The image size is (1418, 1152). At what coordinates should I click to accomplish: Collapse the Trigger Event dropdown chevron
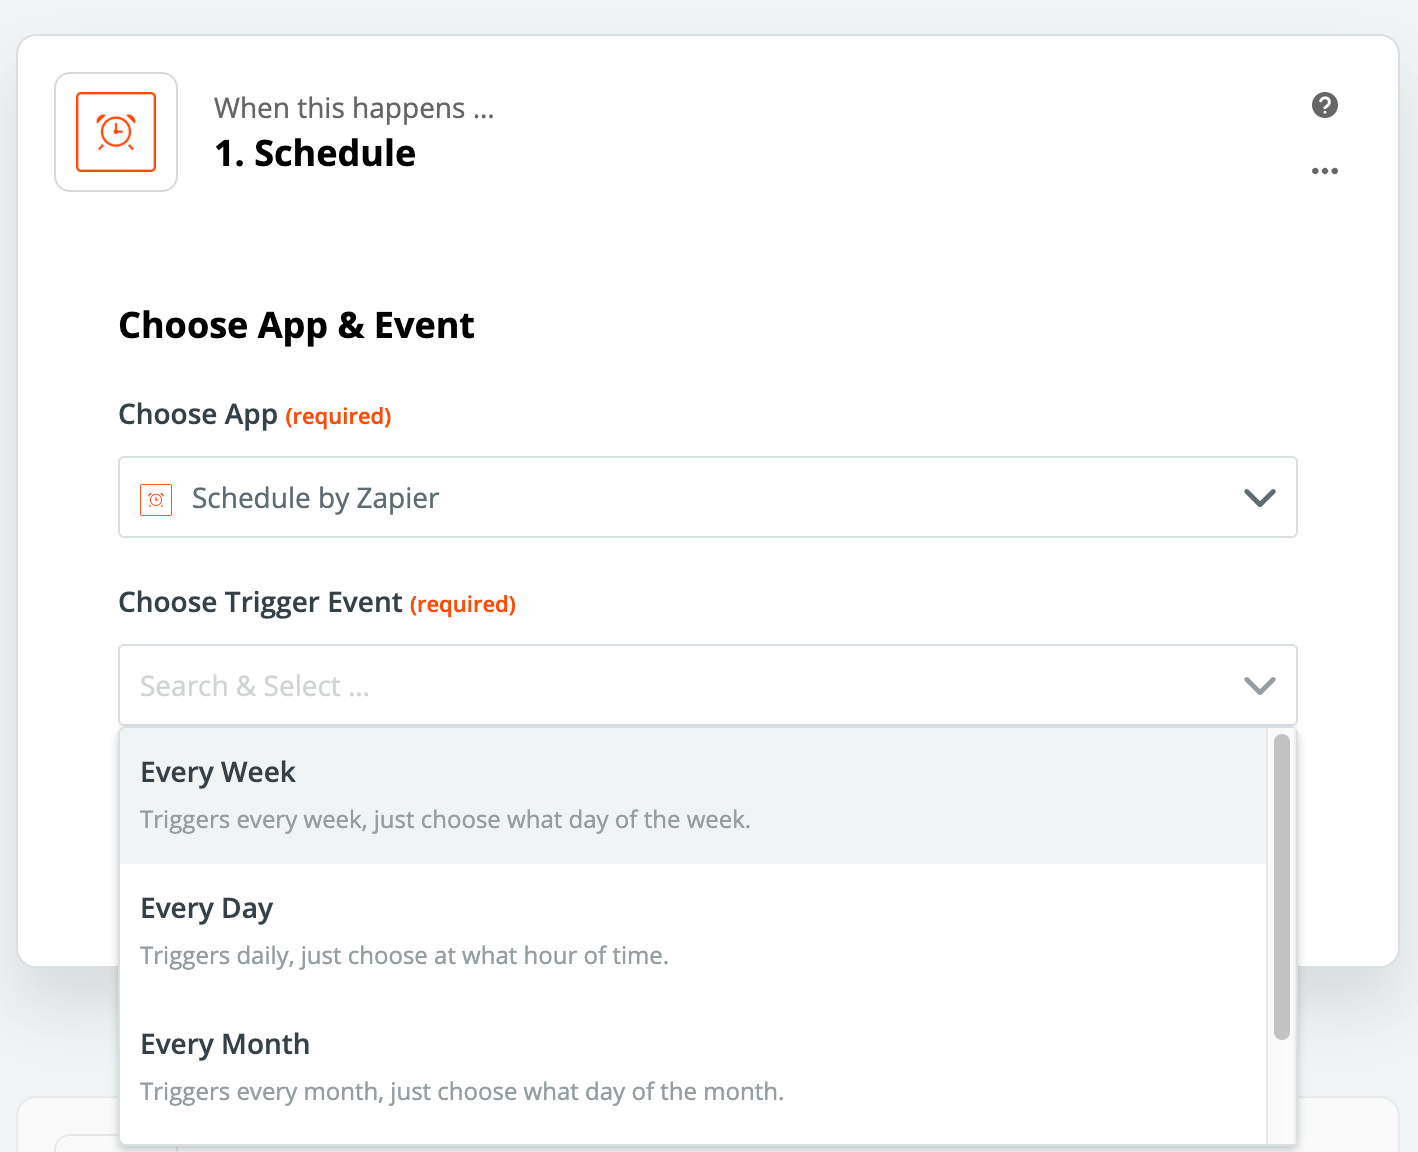point(1259,685)
